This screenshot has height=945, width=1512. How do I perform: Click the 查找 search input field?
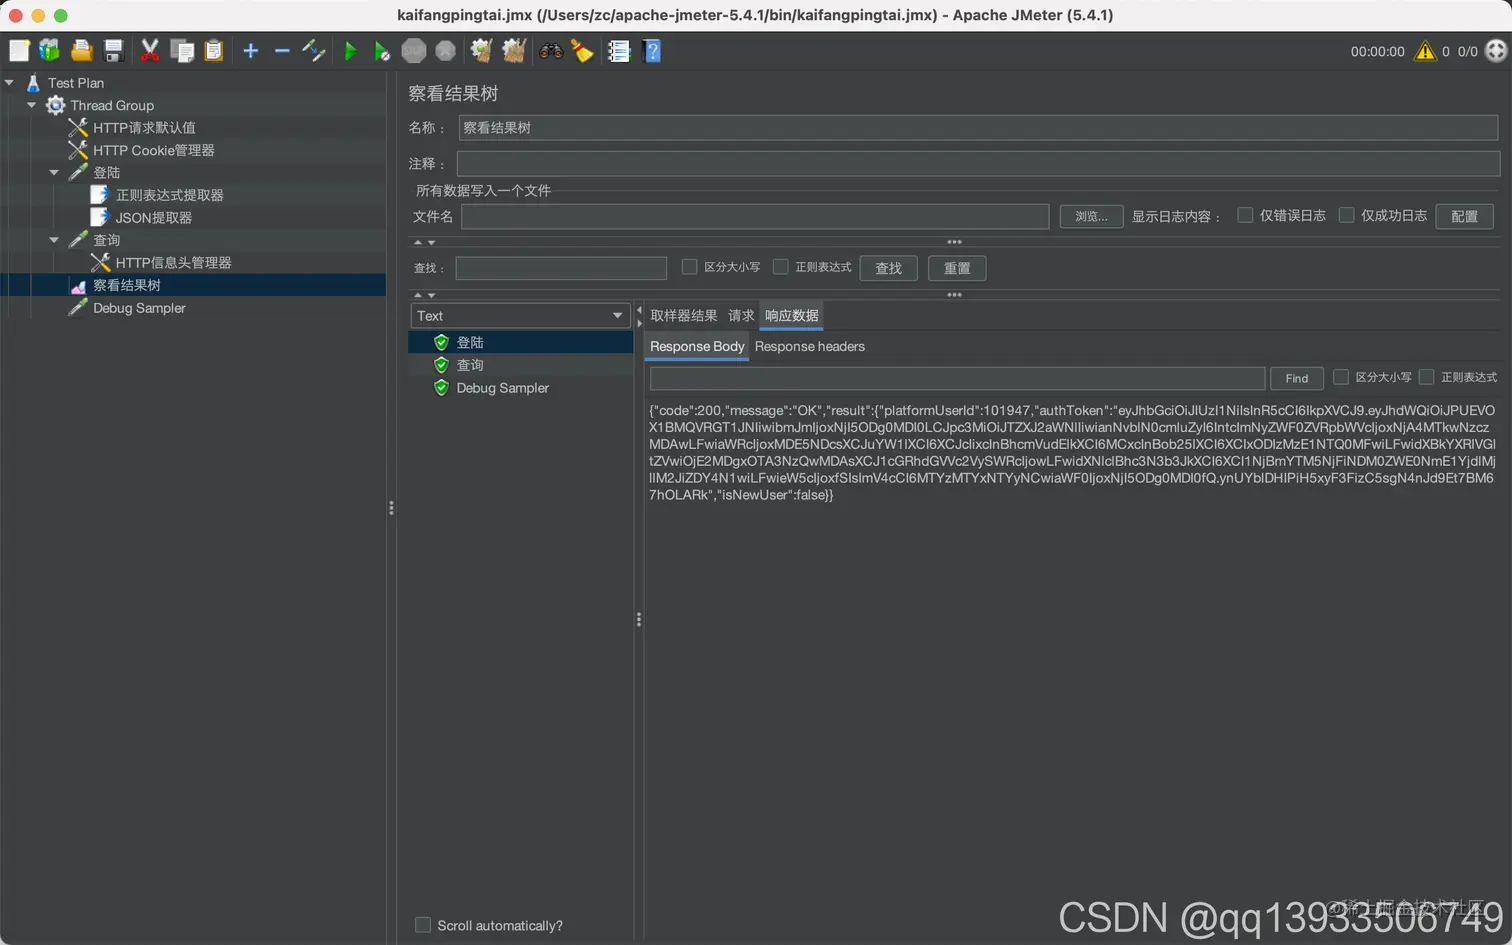coord(561,268)
